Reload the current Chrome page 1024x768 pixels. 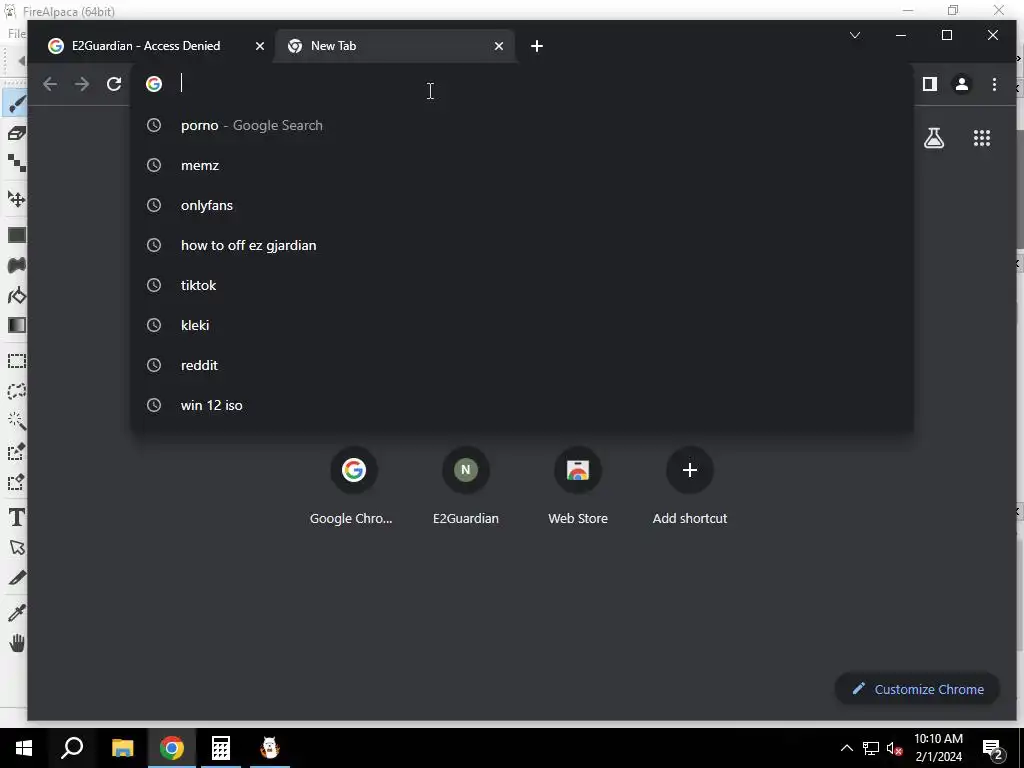[x=114, y=84]
